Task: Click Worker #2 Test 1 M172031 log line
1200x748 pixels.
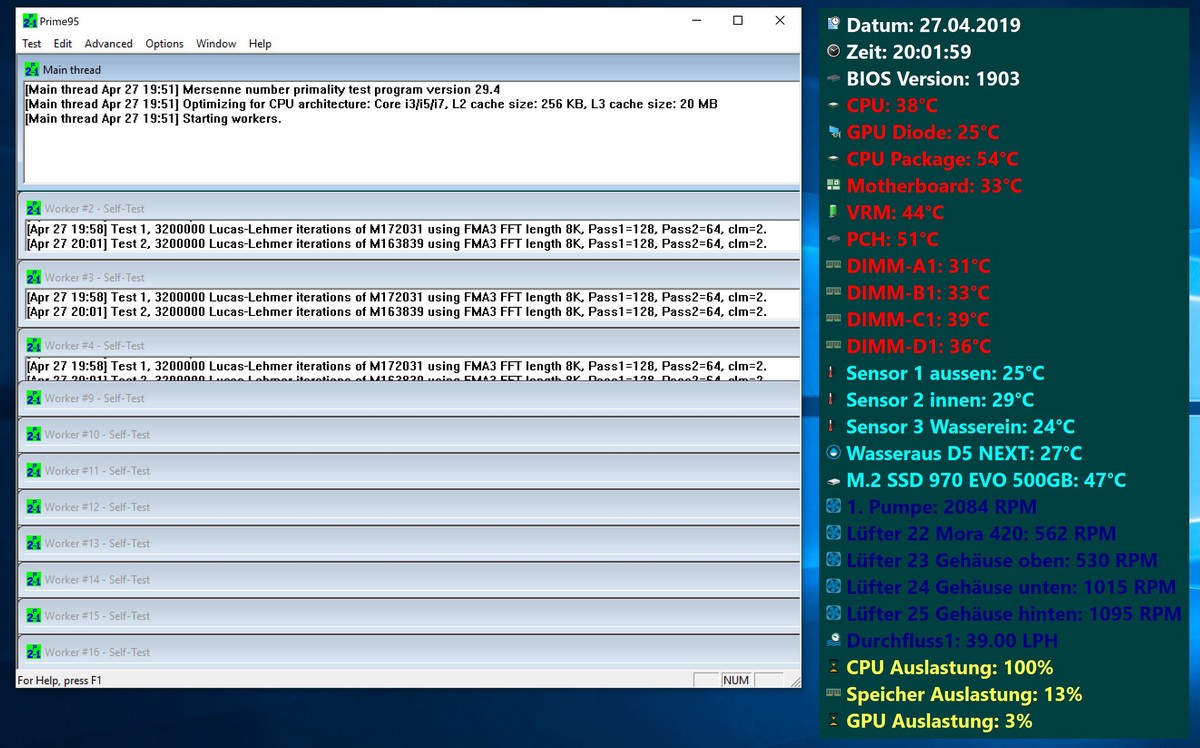Action: (x=397, y=229)
